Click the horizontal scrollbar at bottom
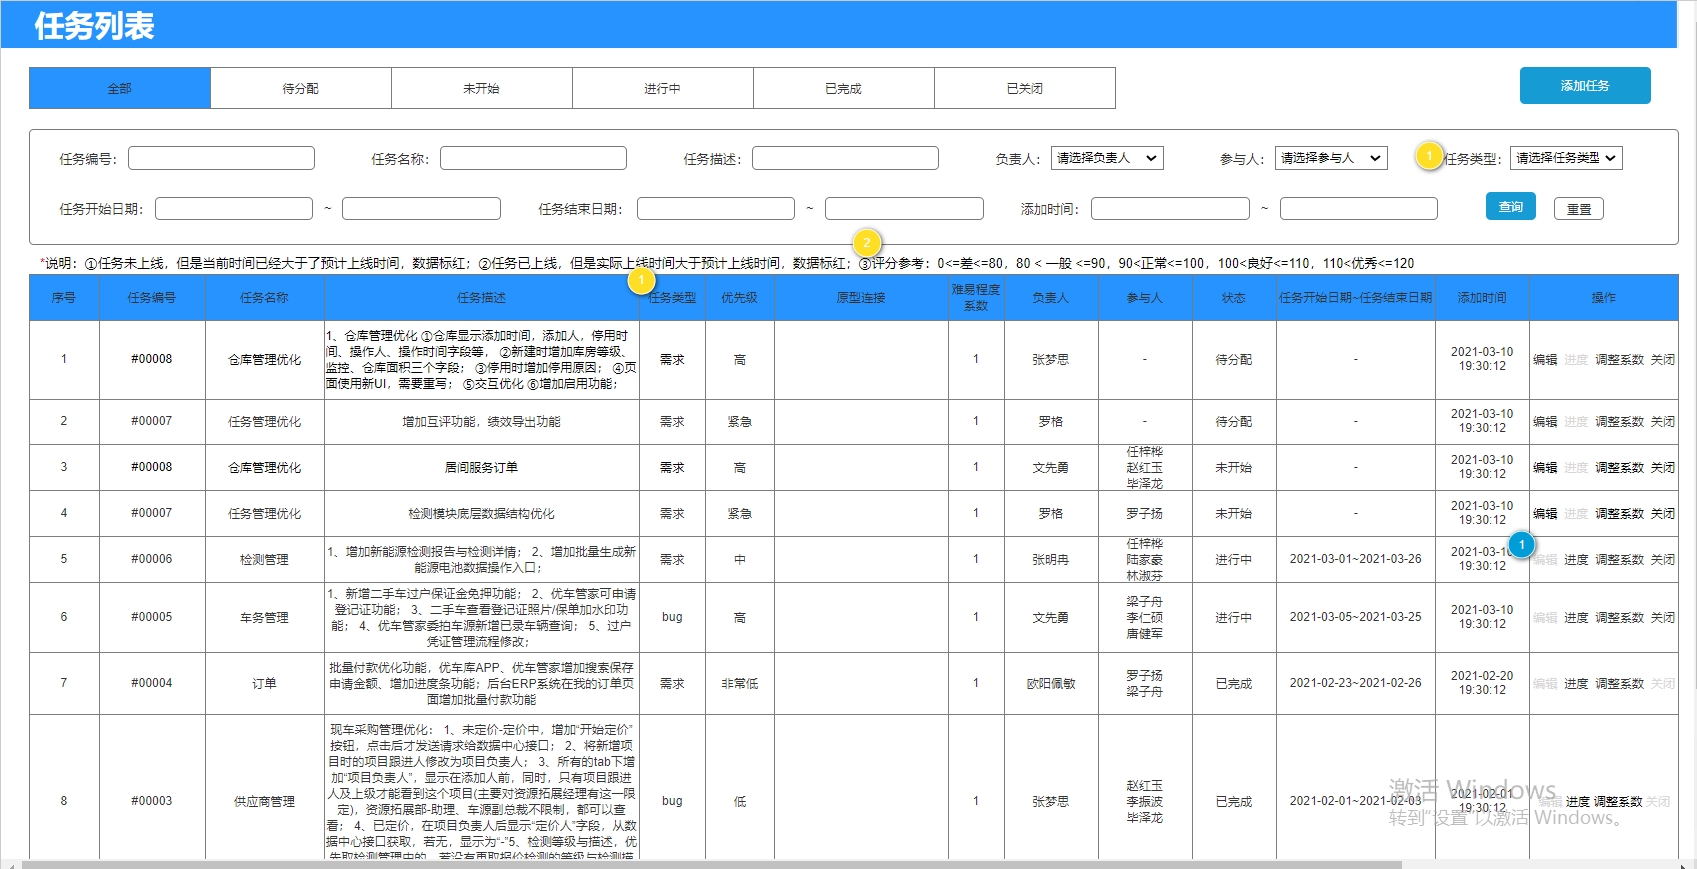The image size is (1697, 869). 712,864
